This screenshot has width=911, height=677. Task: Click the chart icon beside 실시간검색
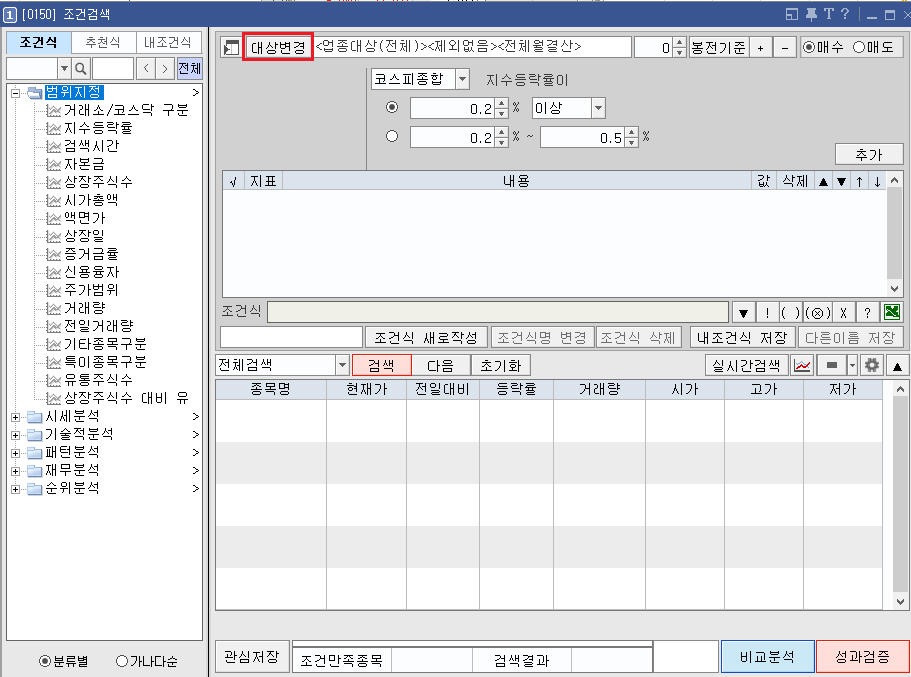[803, 364]
